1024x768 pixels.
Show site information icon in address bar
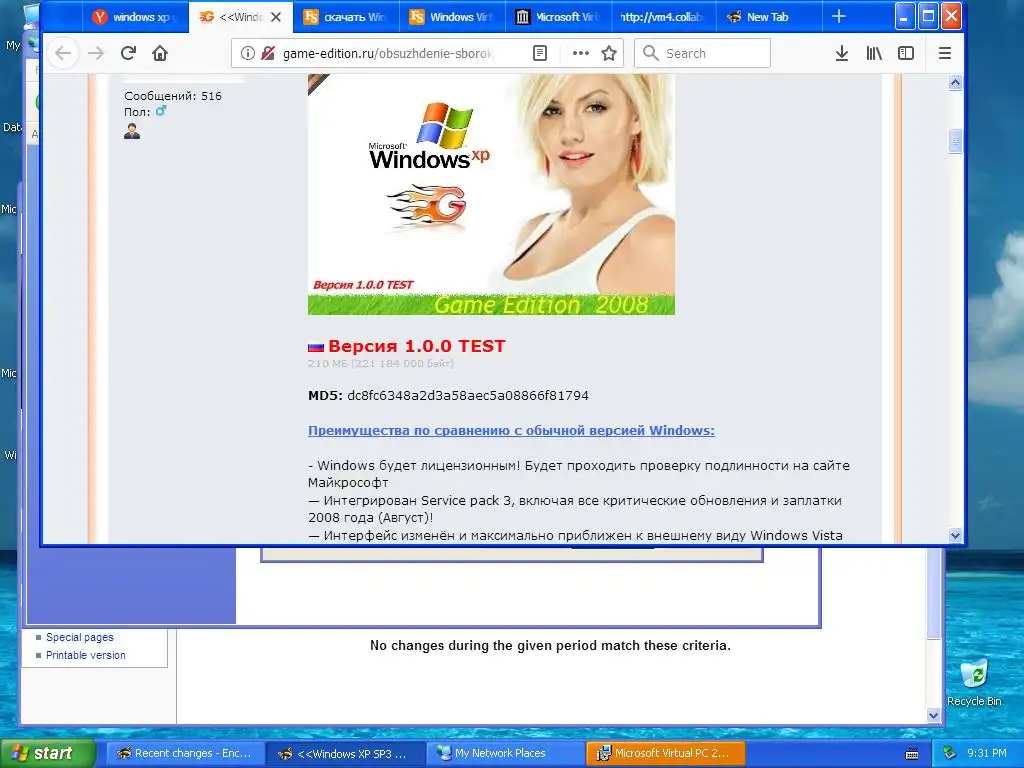247,53
